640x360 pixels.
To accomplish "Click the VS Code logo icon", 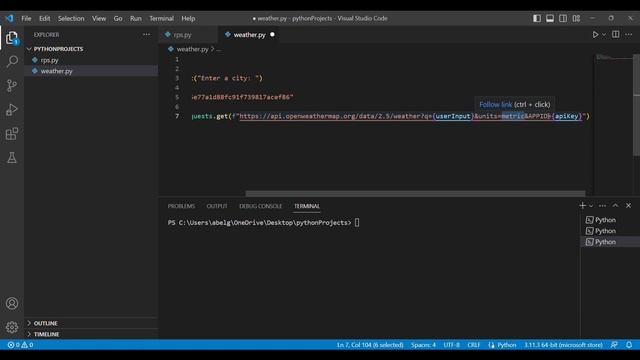I will (x=9, y=18).
